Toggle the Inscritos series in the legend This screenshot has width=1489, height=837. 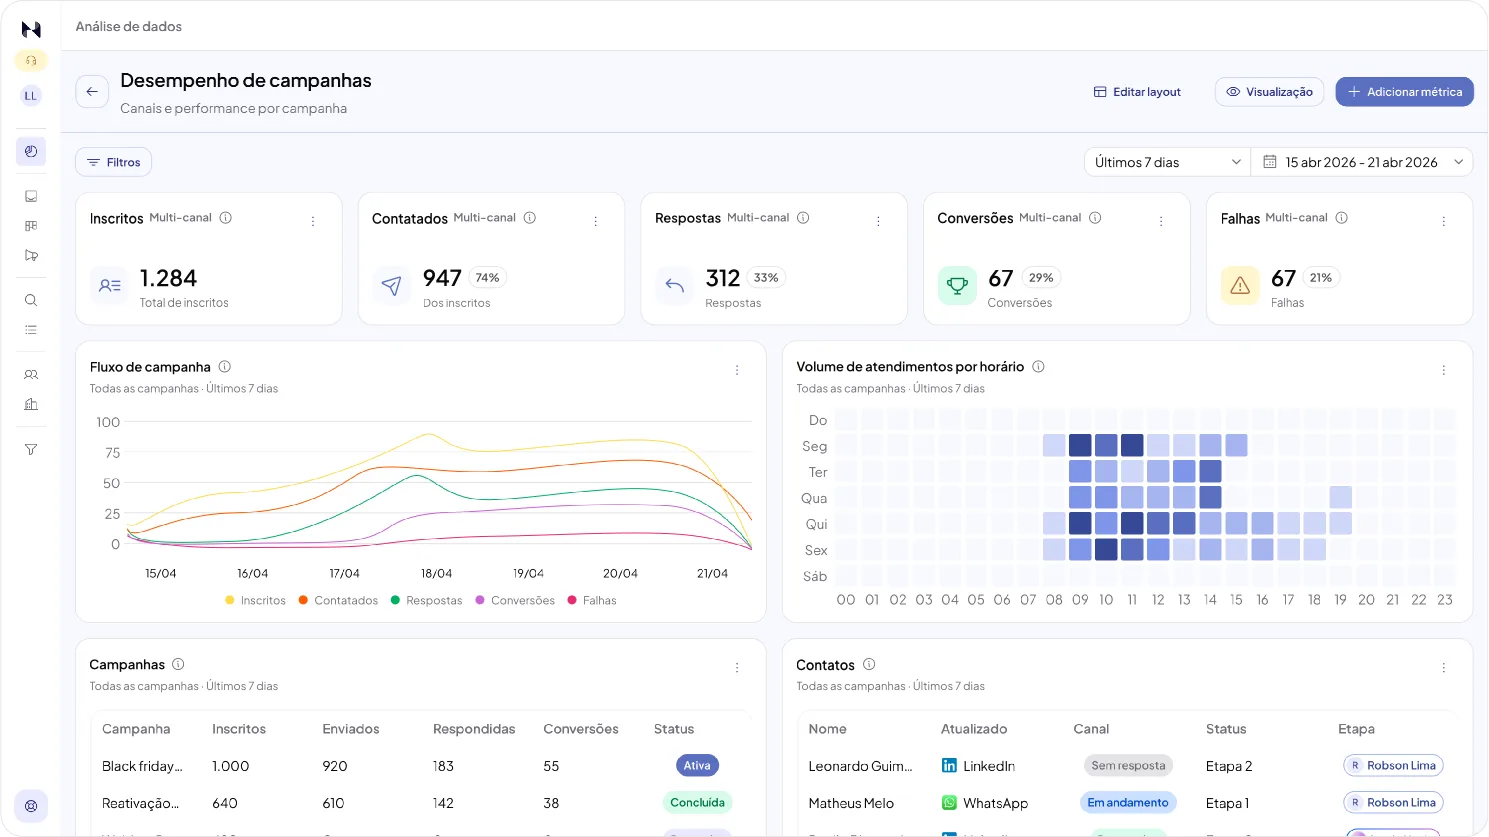255,601
